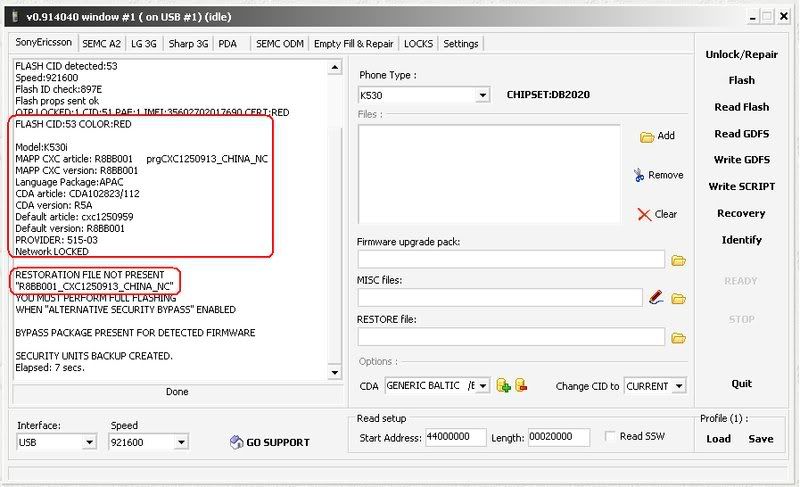
Task: Click the log scrollbar up arrow
Action: [x=335, y=67]
